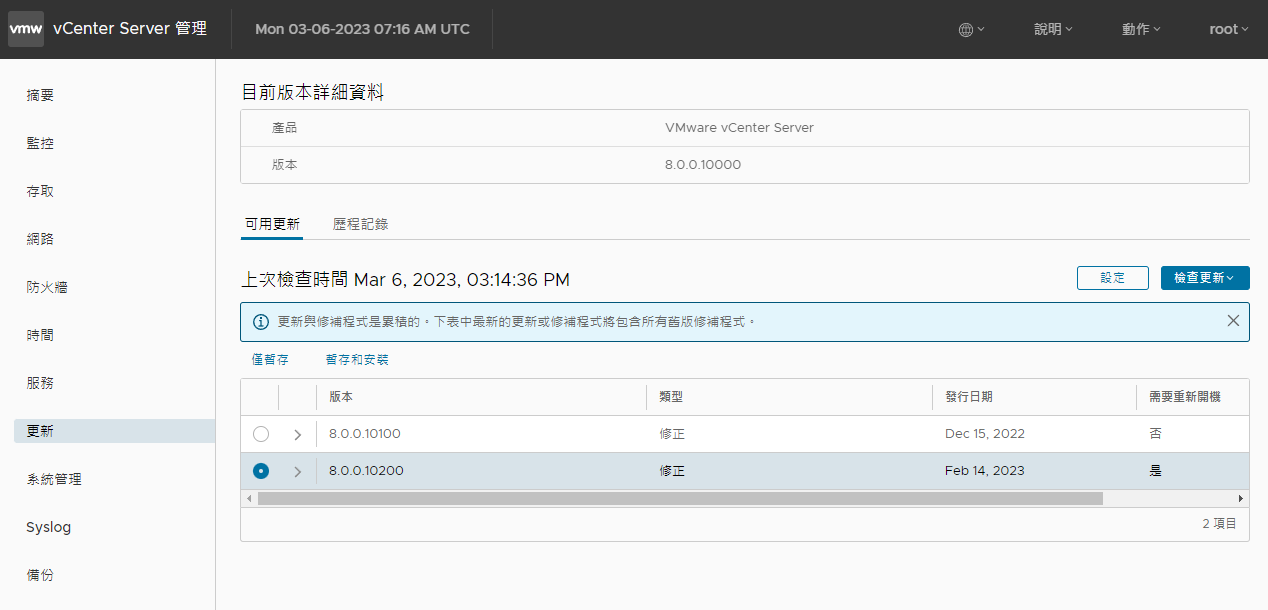Select the 8.0.0.10100 update radio button
The image size is (1268, 610).
tap(261, 434)
